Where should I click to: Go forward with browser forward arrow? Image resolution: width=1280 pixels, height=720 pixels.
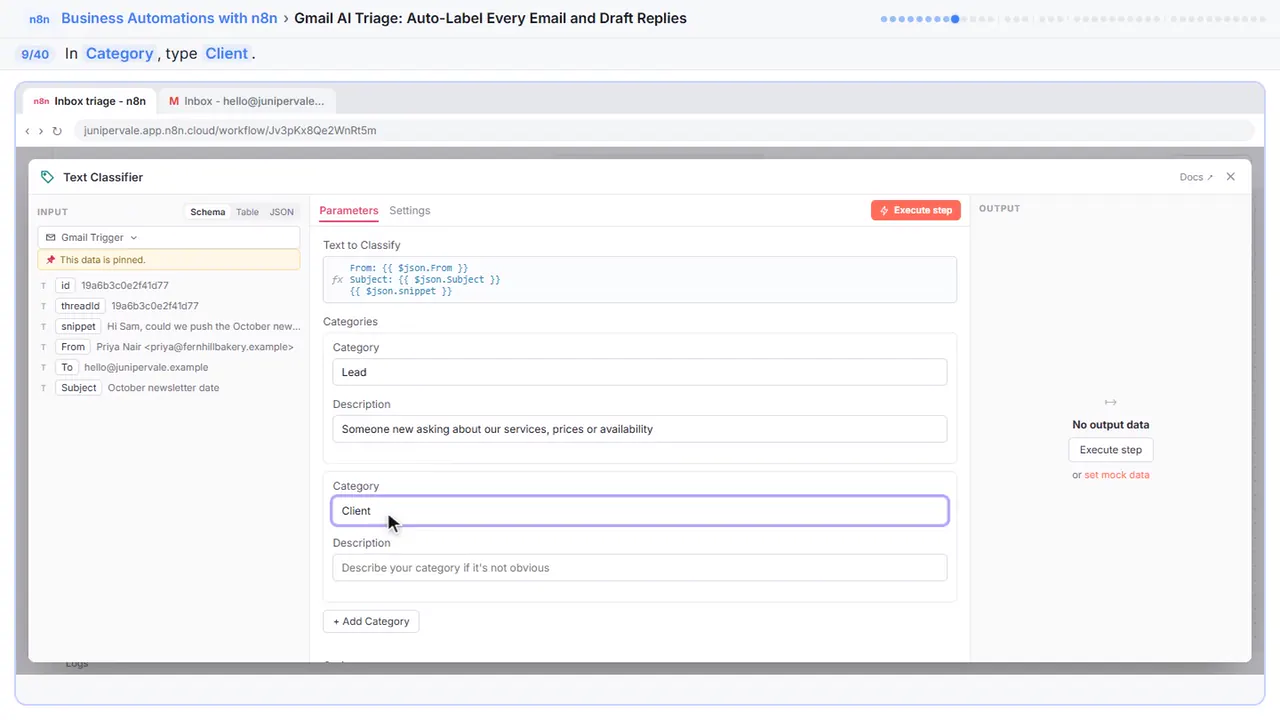pyautogui.click(x=41, y=131)
